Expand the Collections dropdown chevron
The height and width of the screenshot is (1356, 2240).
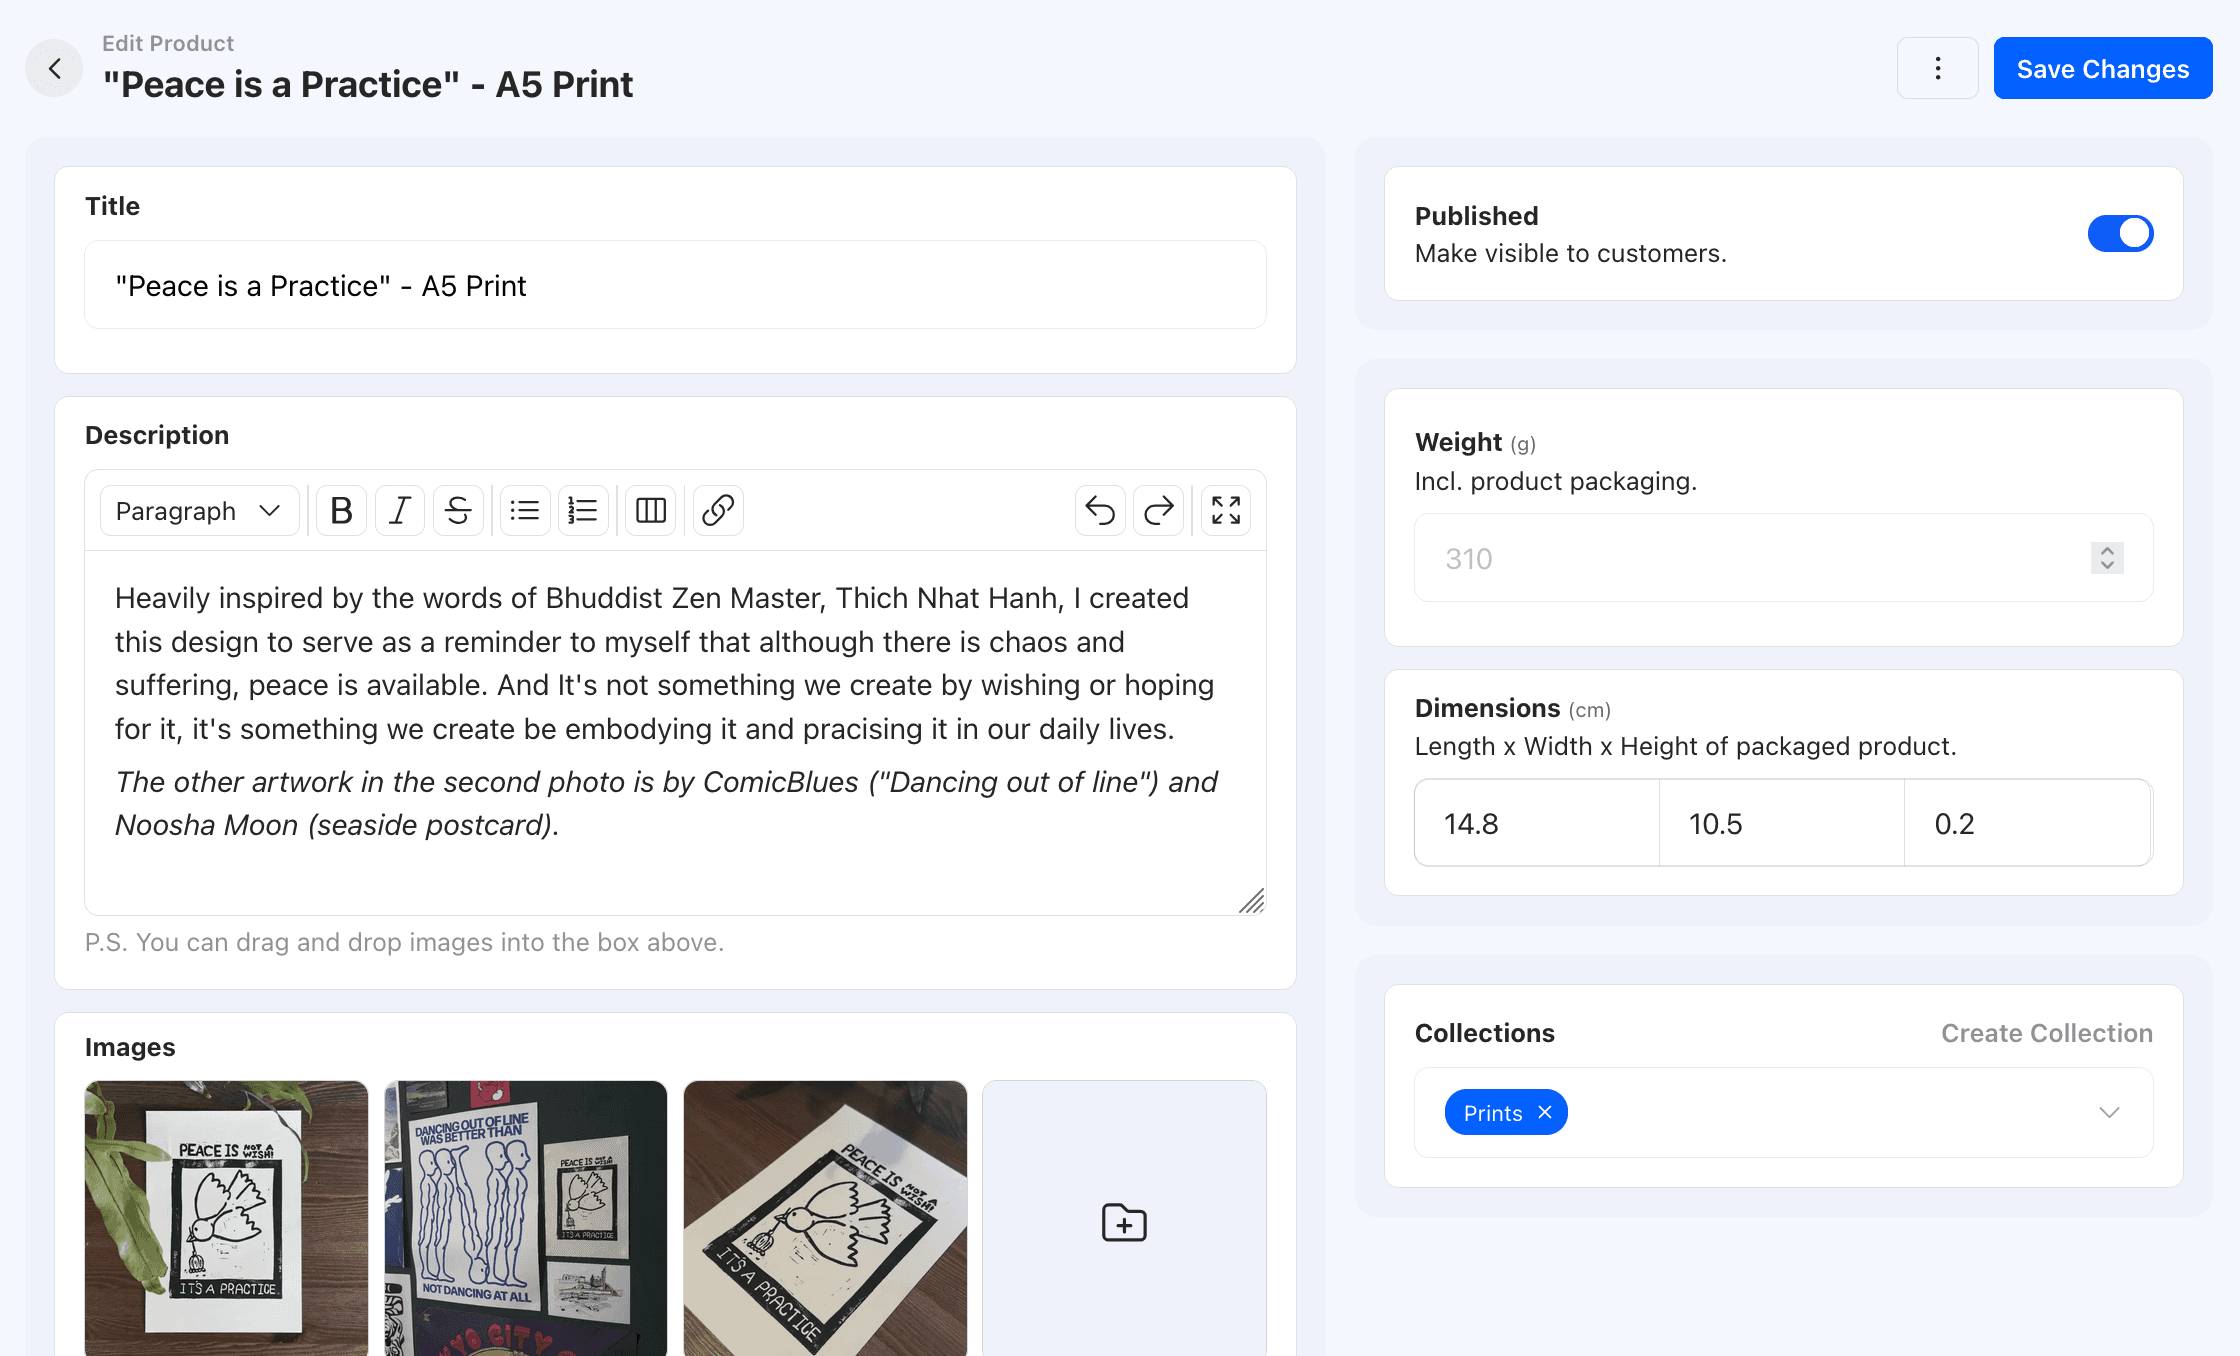(2109, 1113)
